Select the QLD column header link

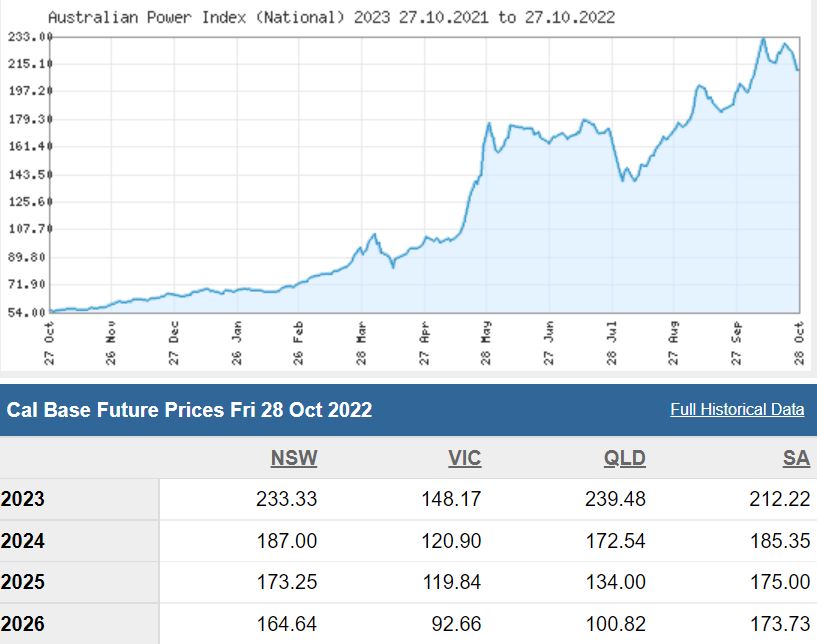pyautogui.click(x=625, y=459)
